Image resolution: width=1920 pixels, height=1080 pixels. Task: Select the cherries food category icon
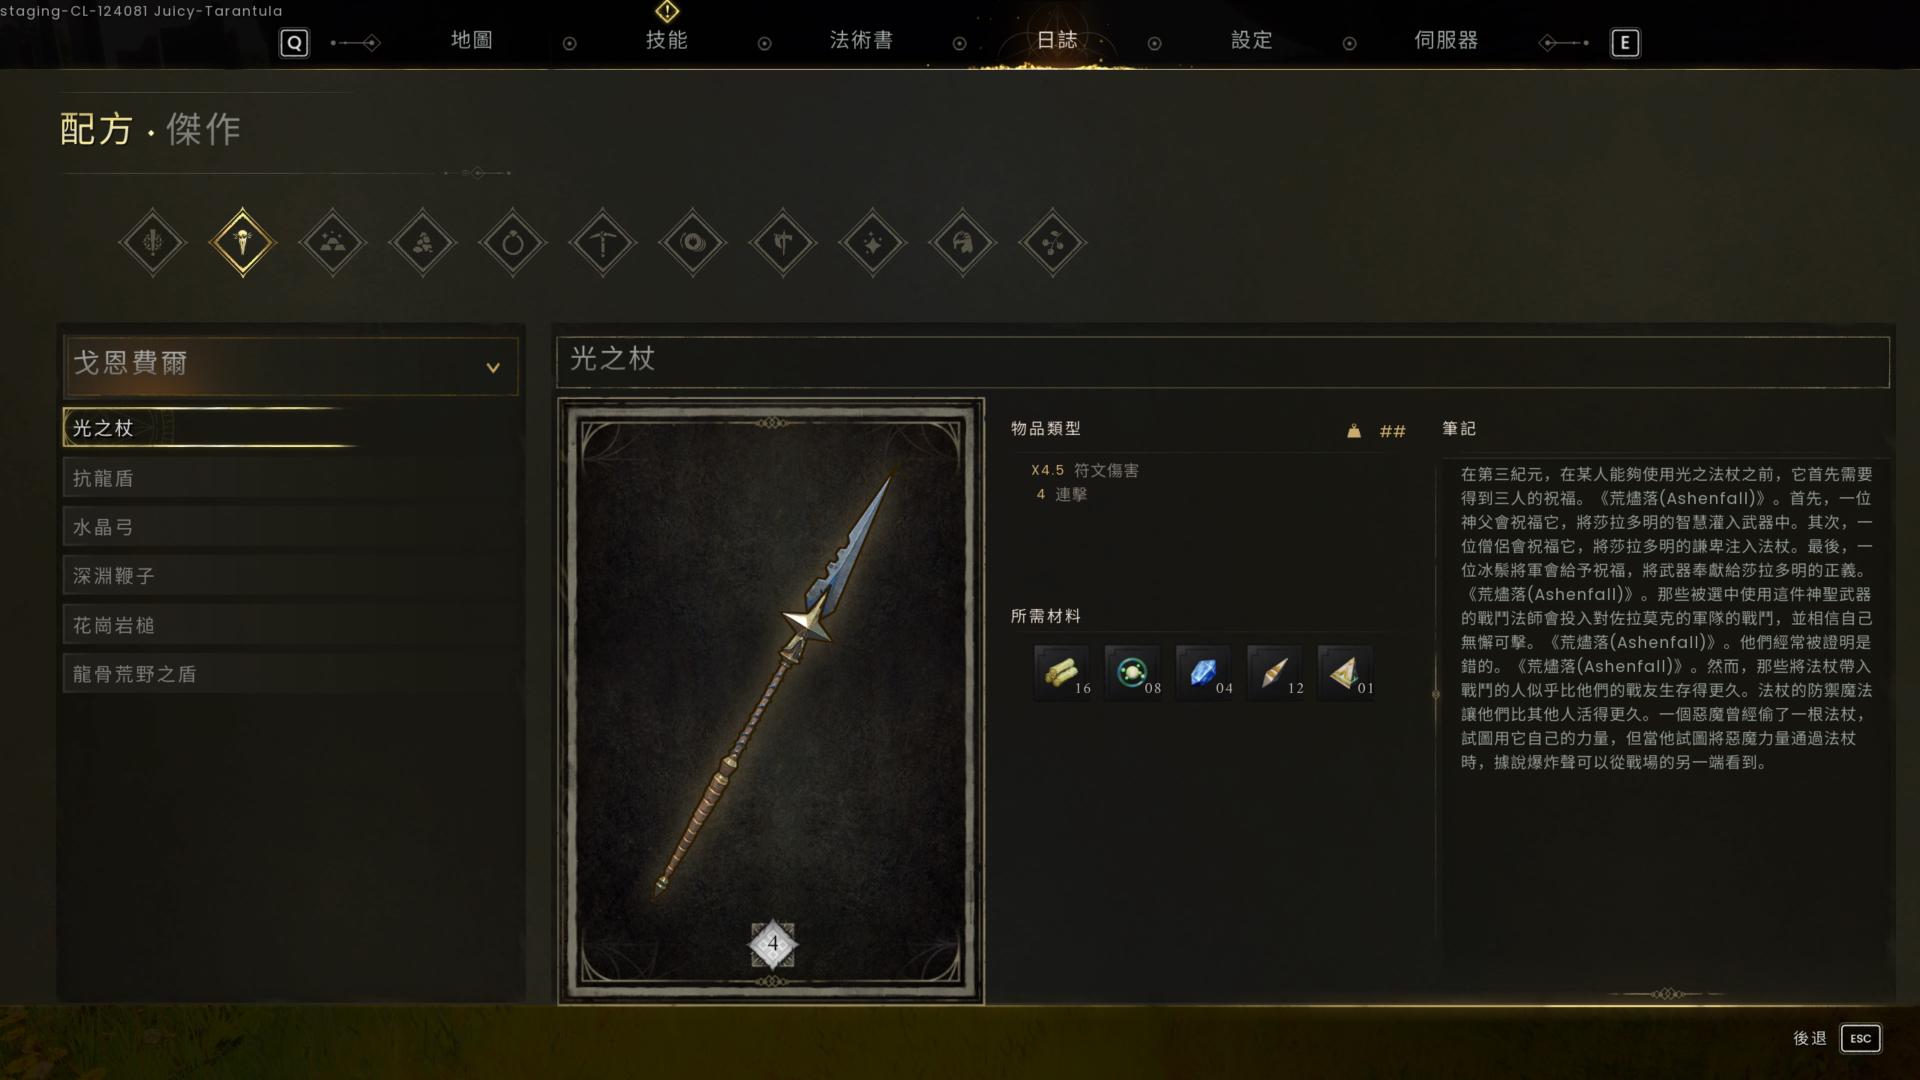1053,243
